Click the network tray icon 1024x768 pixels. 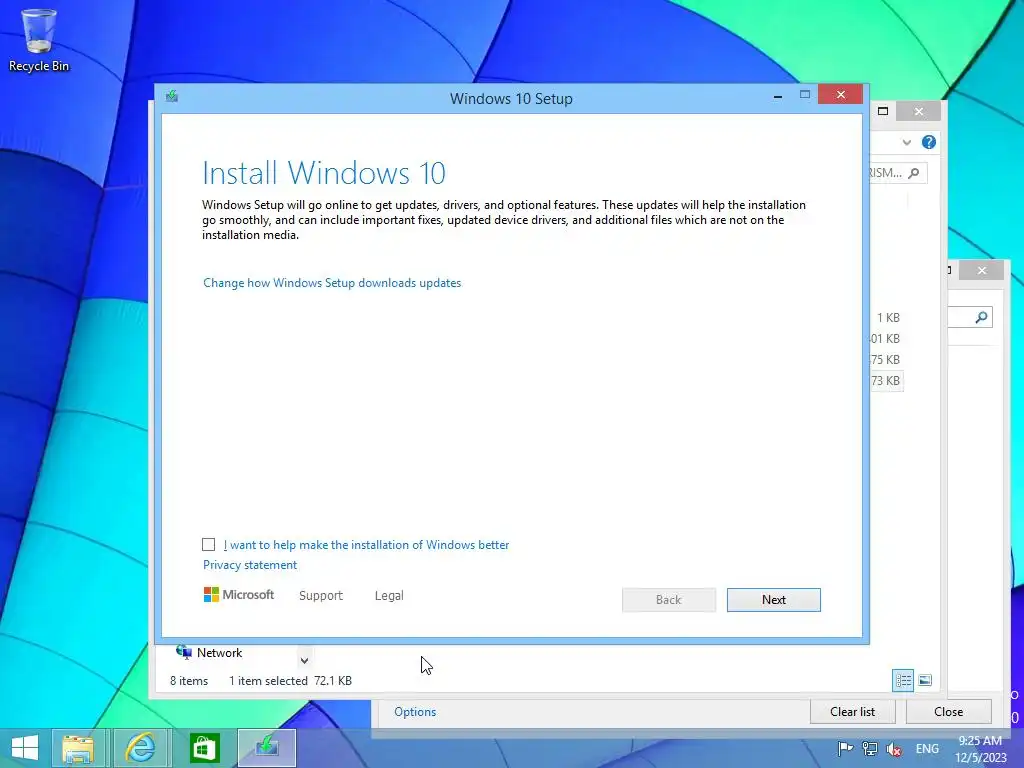(x=869, y=749)
